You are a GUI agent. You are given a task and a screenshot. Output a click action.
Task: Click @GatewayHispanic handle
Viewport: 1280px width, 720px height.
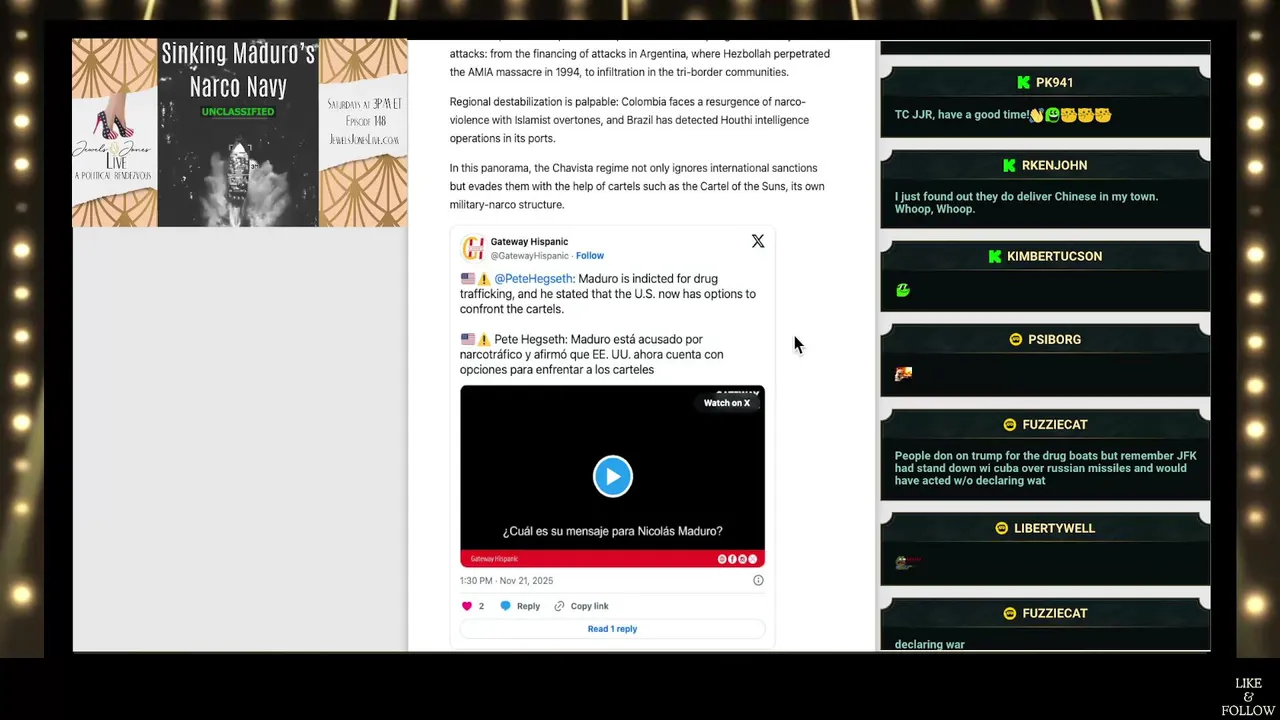[x=530, y=256]
